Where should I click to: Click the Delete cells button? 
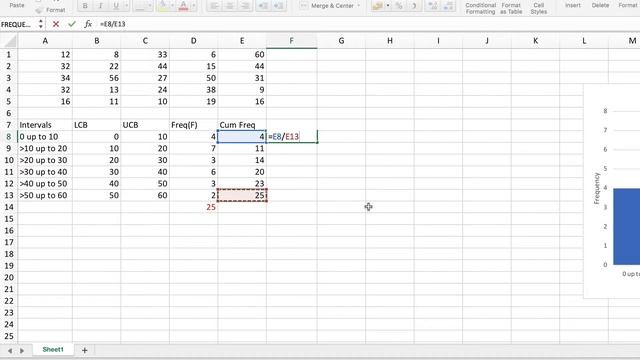click(x=600, y=5)
